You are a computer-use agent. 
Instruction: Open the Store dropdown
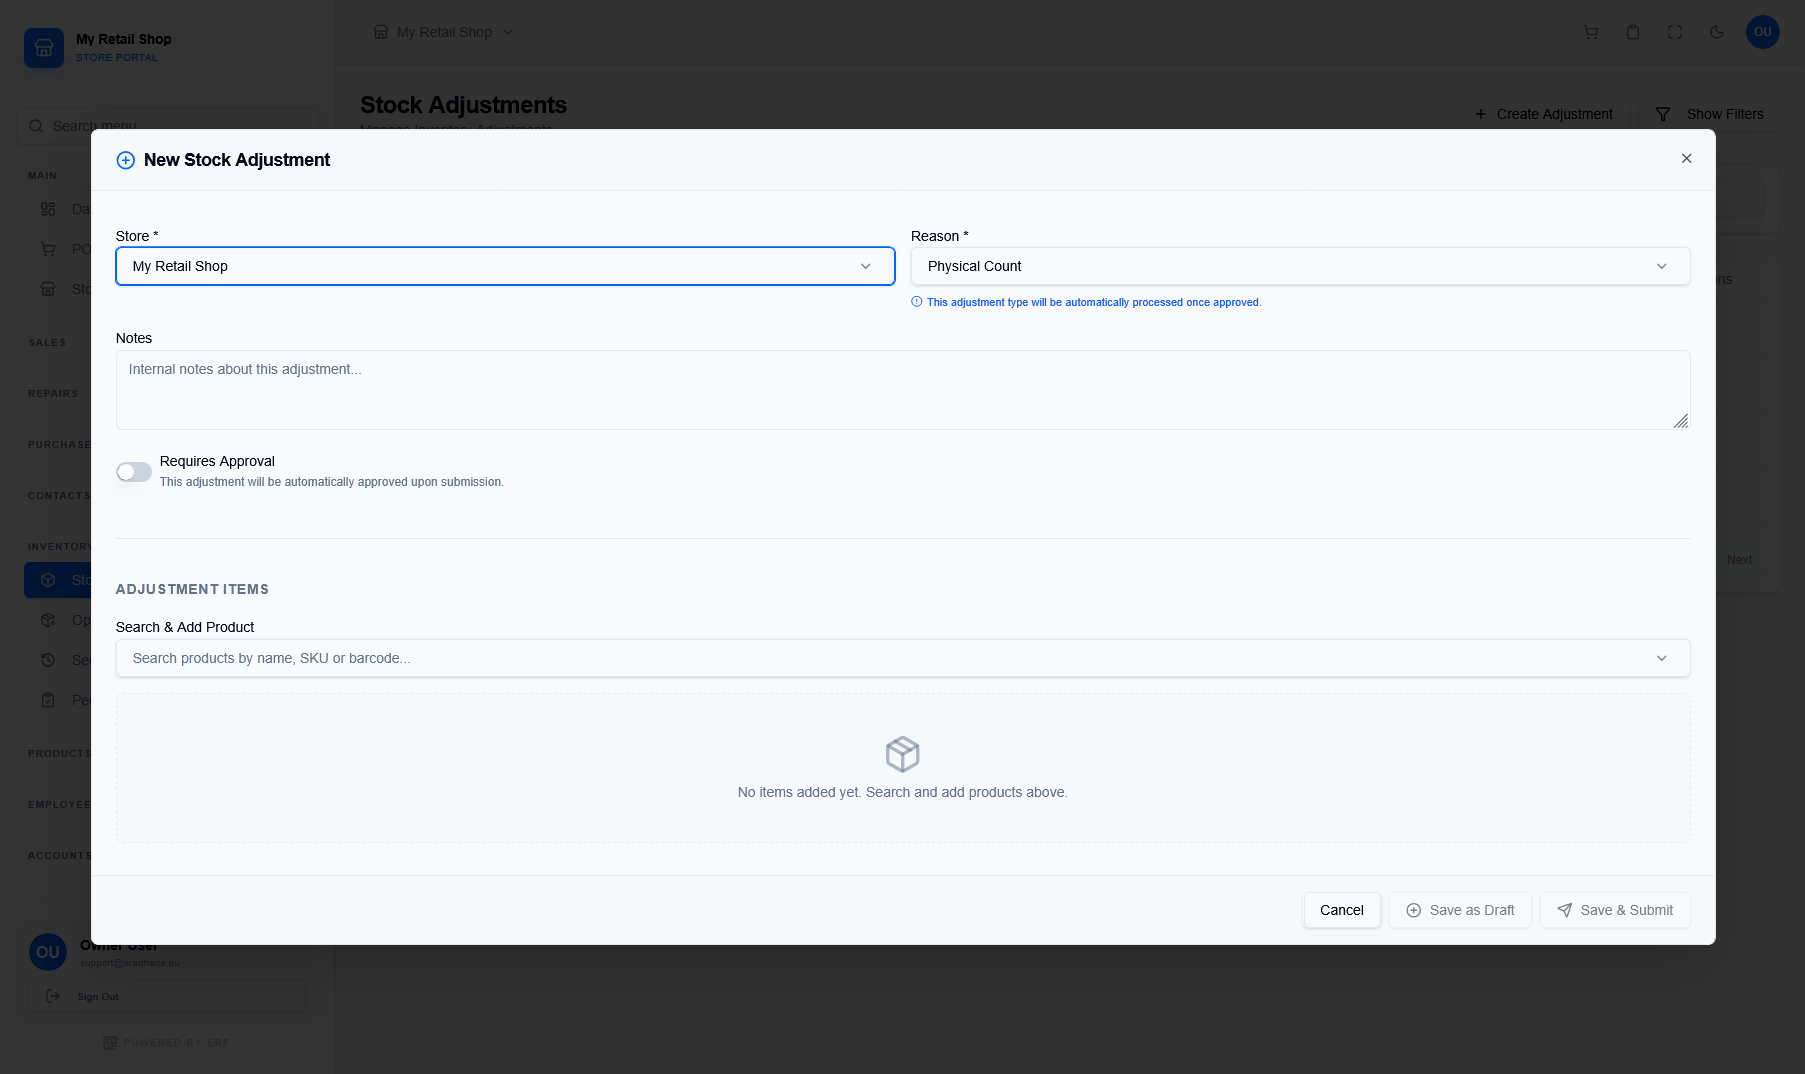tap(505, 266)
